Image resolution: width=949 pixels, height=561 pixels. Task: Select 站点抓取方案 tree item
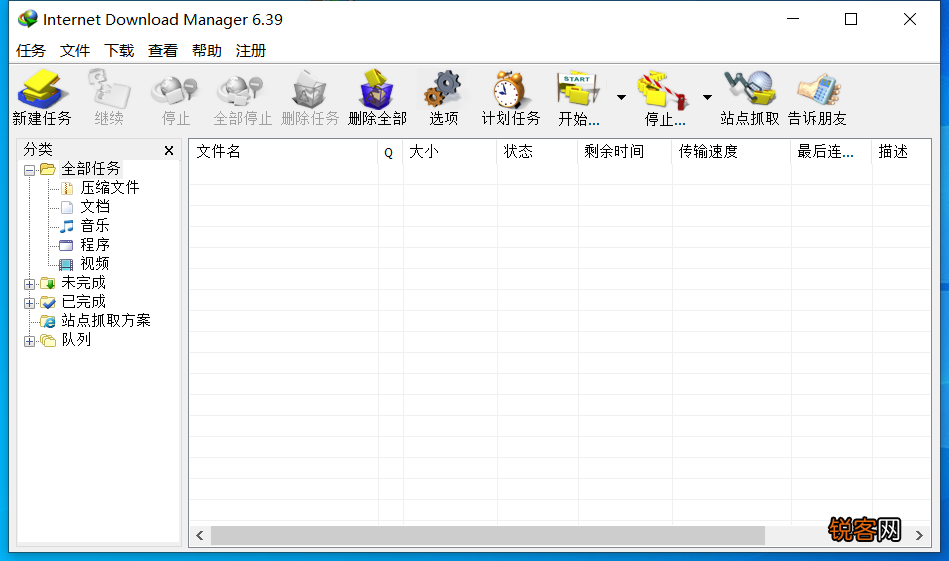click(x=106, y=320)
